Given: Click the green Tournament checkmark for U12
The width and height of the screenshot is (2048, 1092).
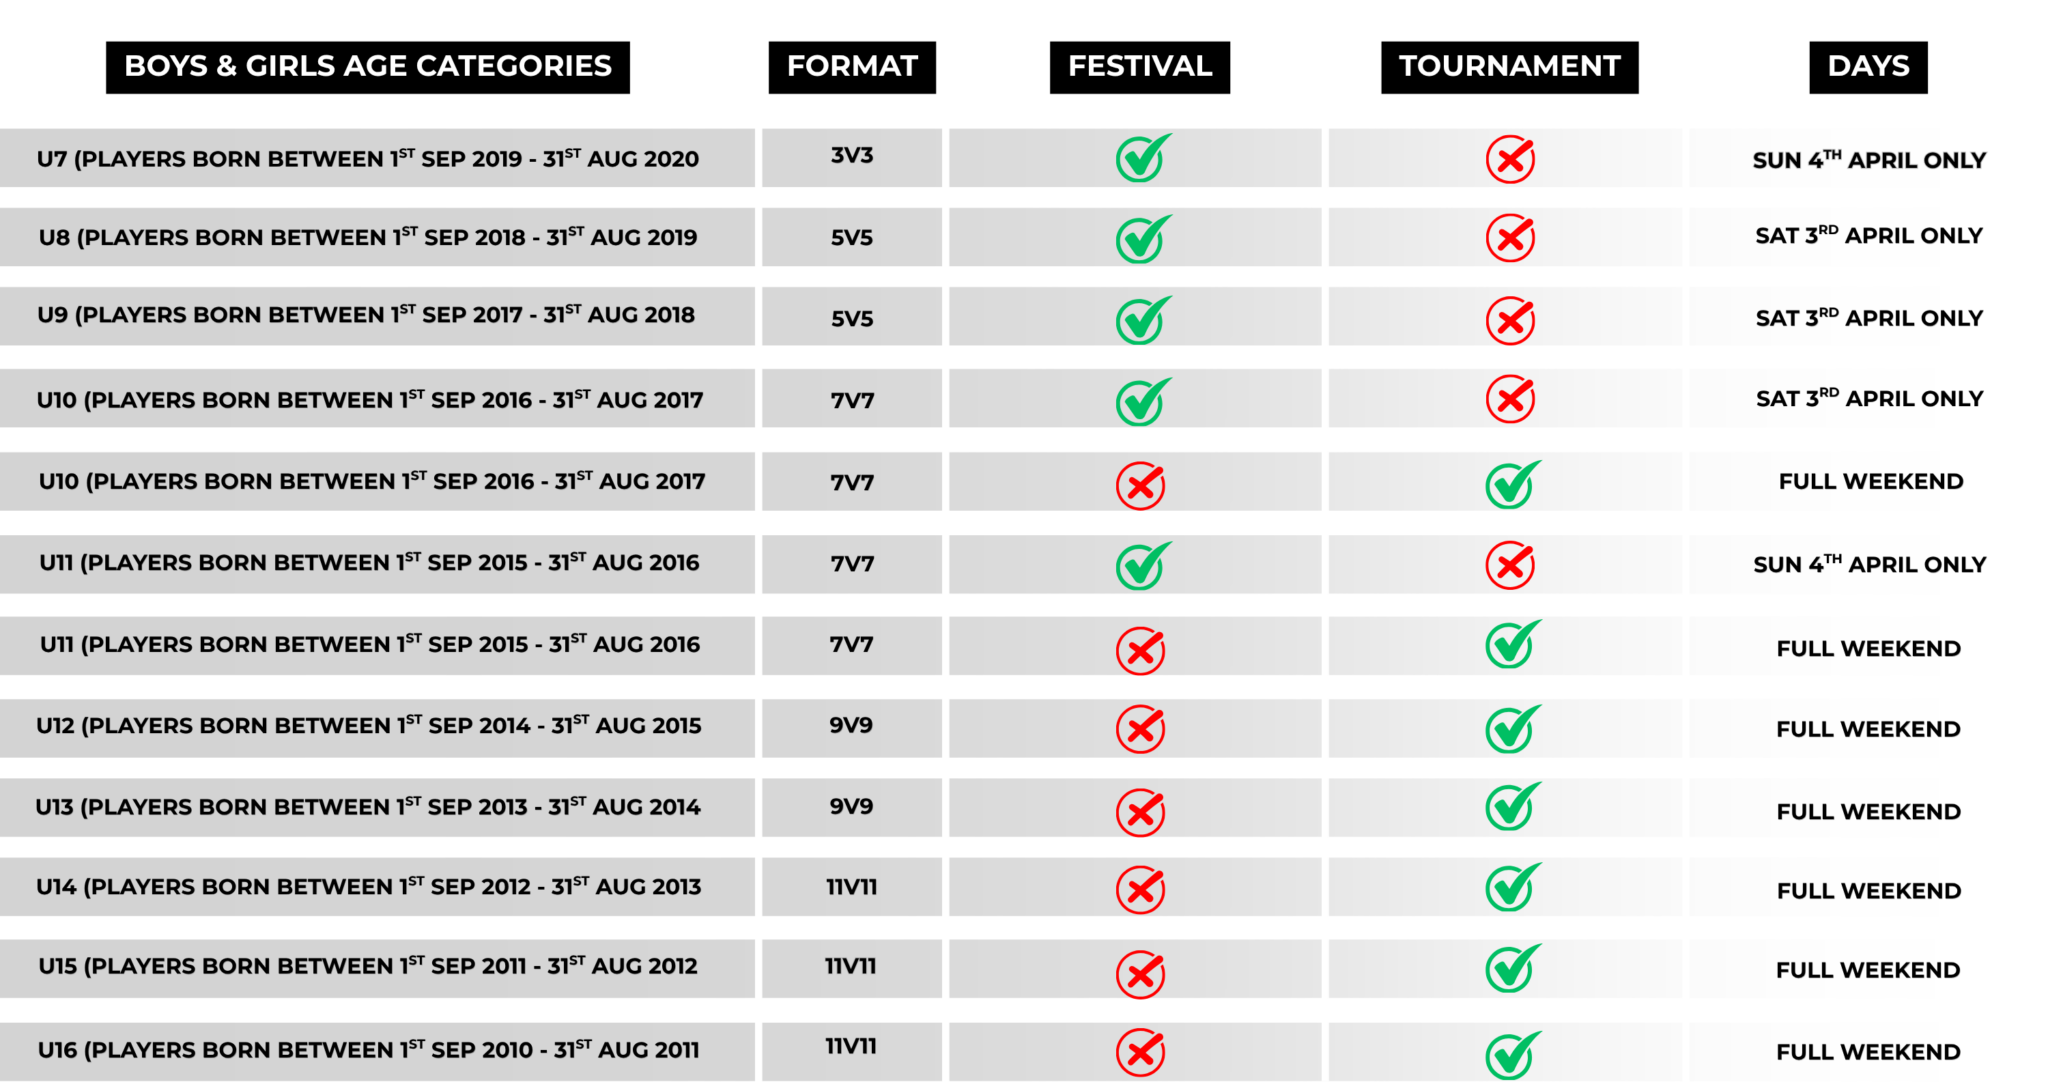Looking at the screenshot, I should point(1511,729).
